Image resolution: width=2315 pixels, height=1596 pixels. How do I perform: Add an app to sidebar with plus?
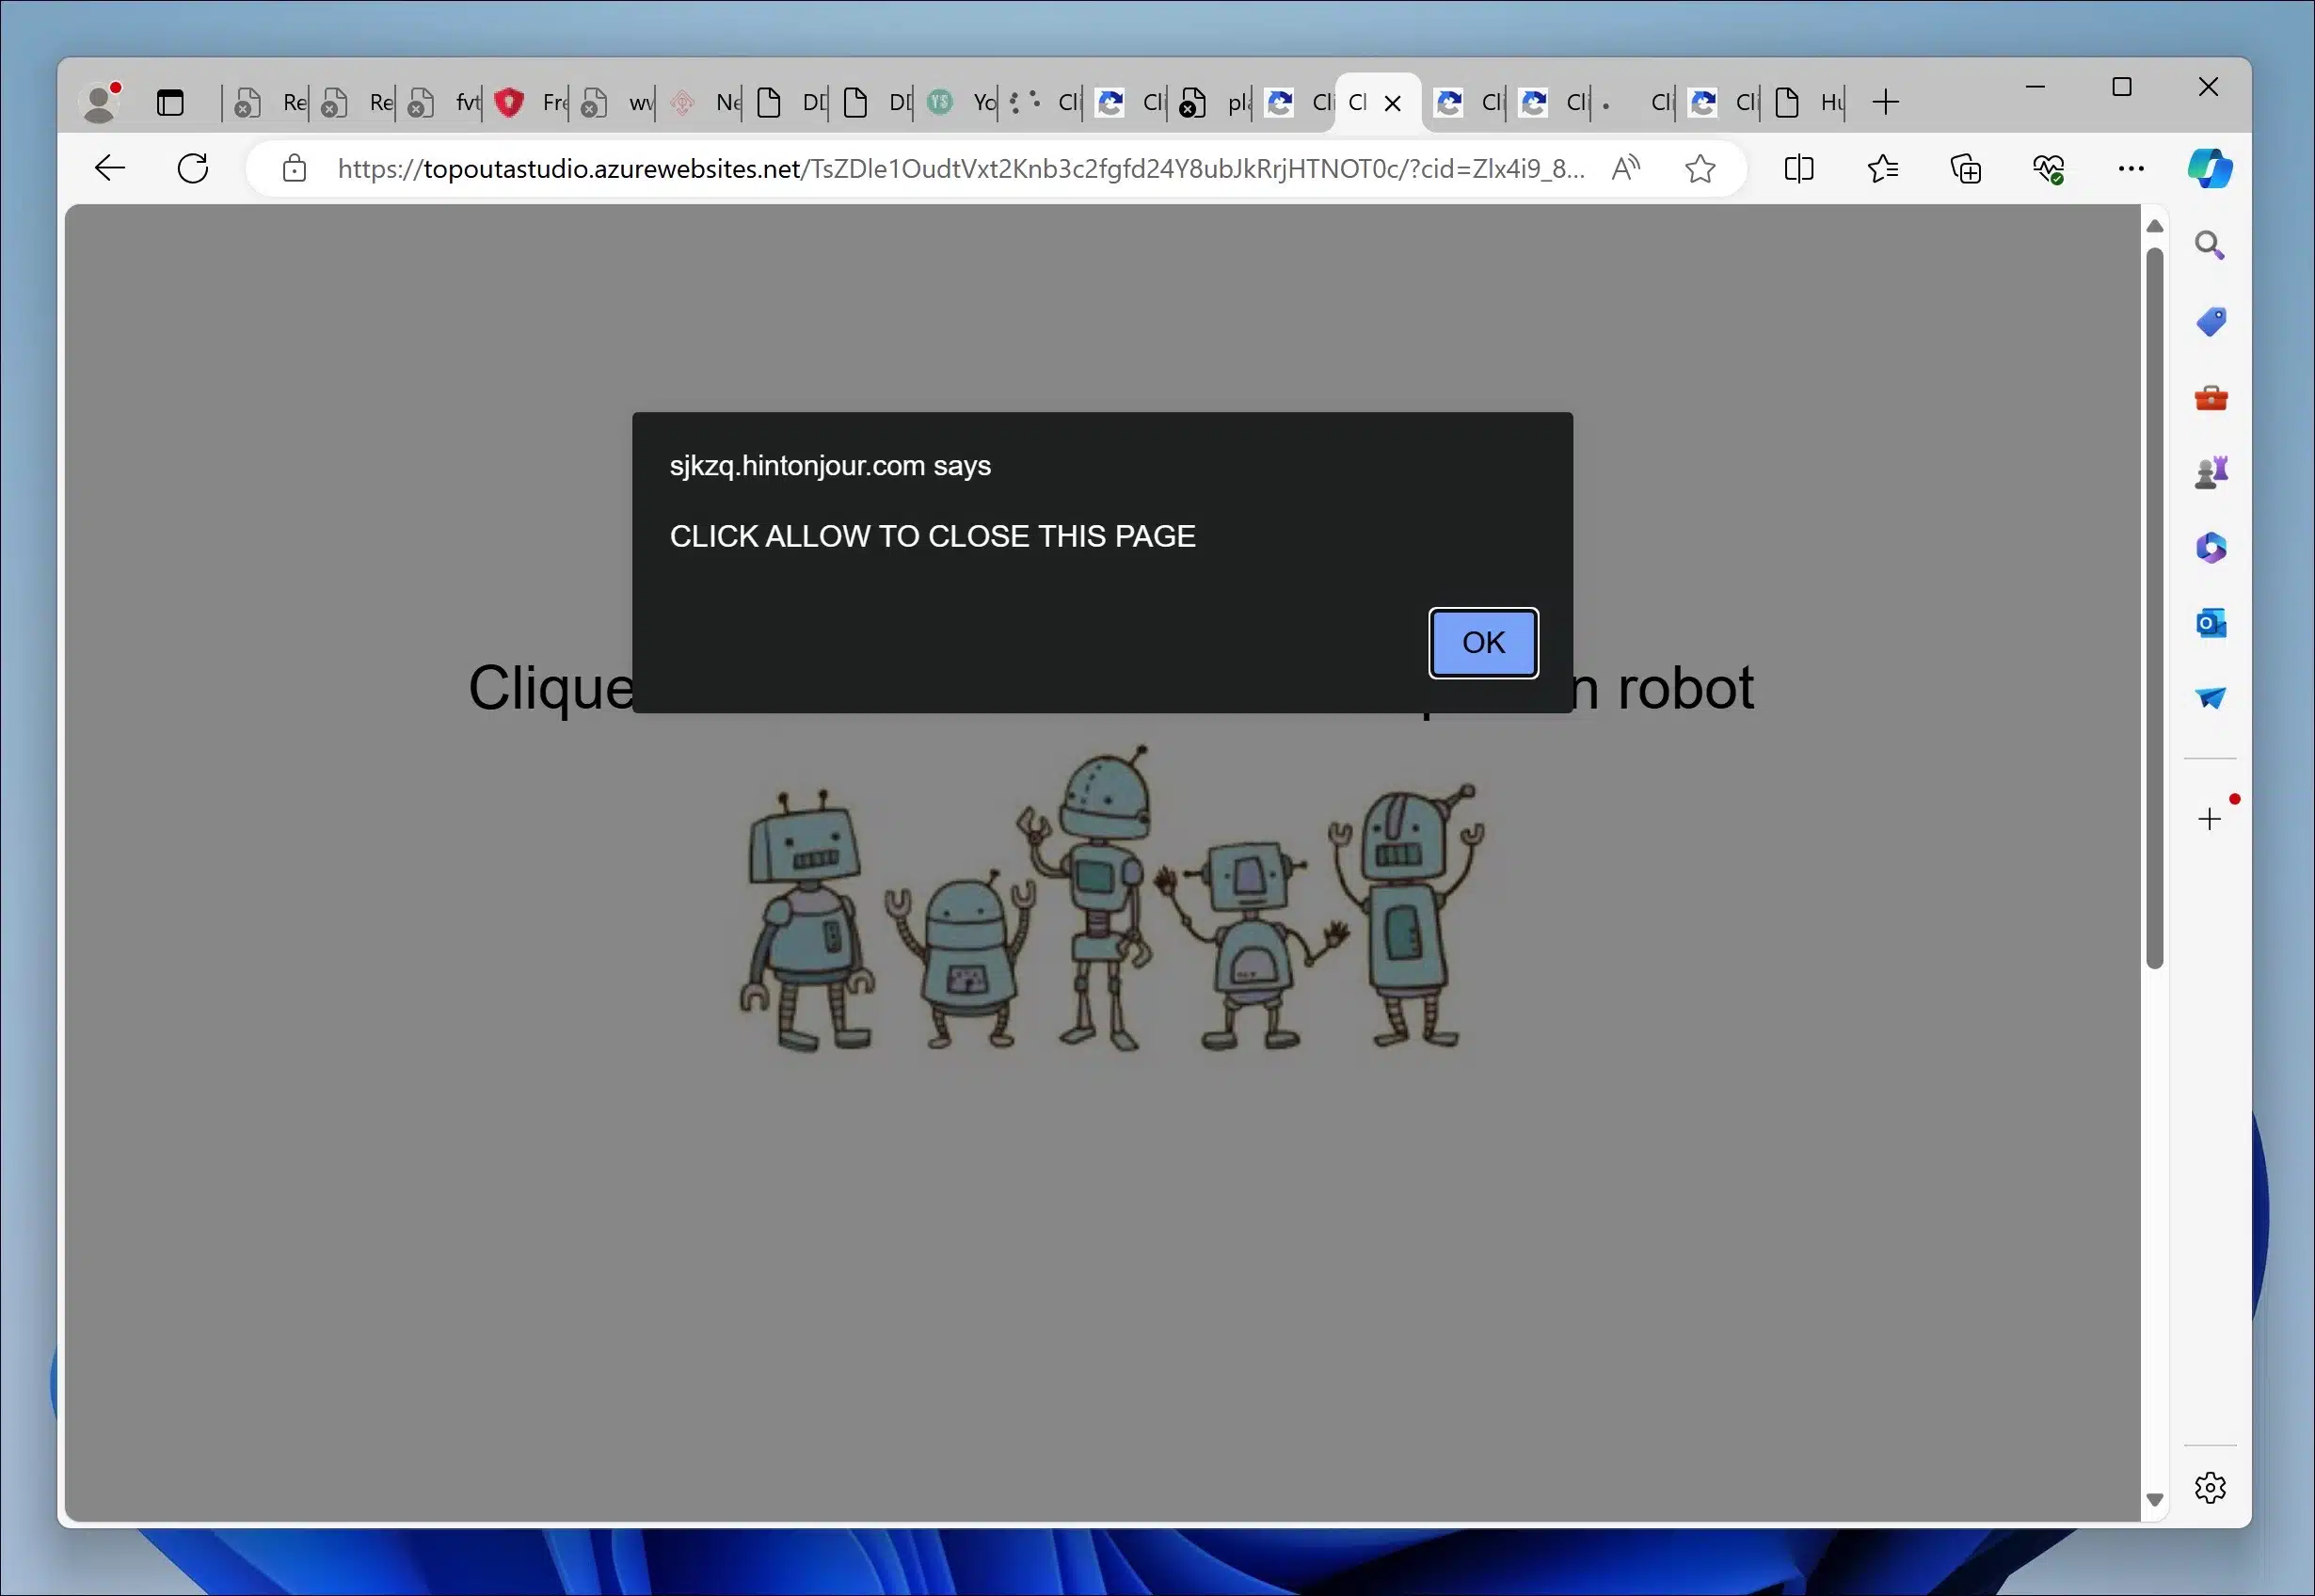2210,819
